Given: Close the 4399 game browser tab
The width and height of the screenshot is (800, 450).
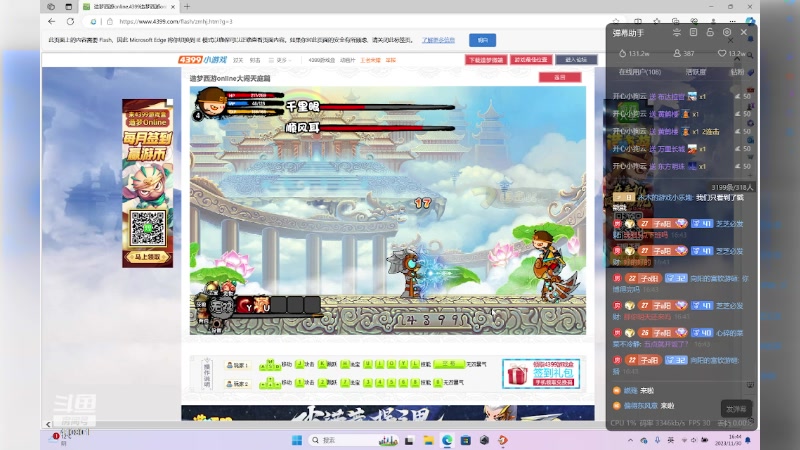Looking at the screenshot, I should click(173, 7).
